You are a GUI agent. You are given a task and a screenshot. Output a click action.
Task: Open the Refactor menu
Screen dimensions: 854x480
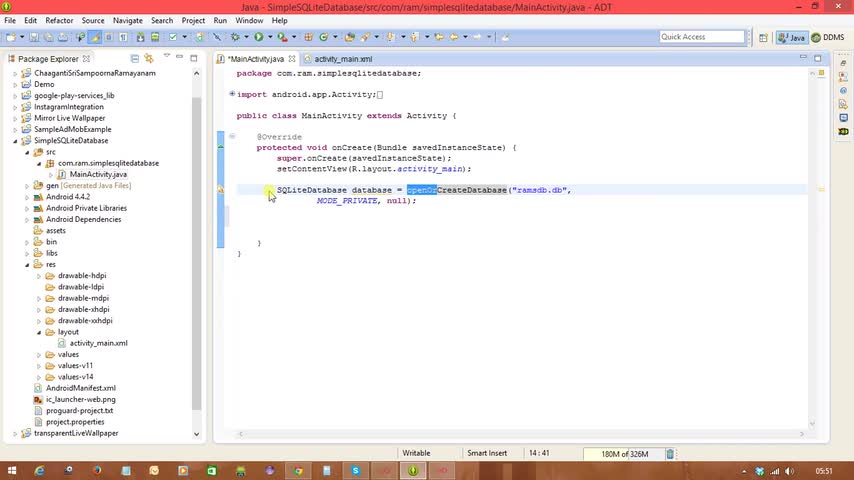59,20
